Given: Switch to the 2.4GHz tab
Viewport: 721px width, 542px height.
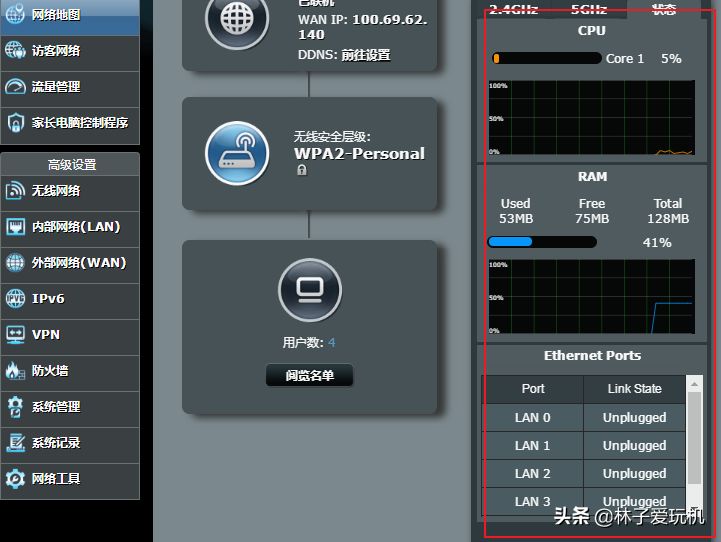Looking at the screenshot, I should pos(513,9).
